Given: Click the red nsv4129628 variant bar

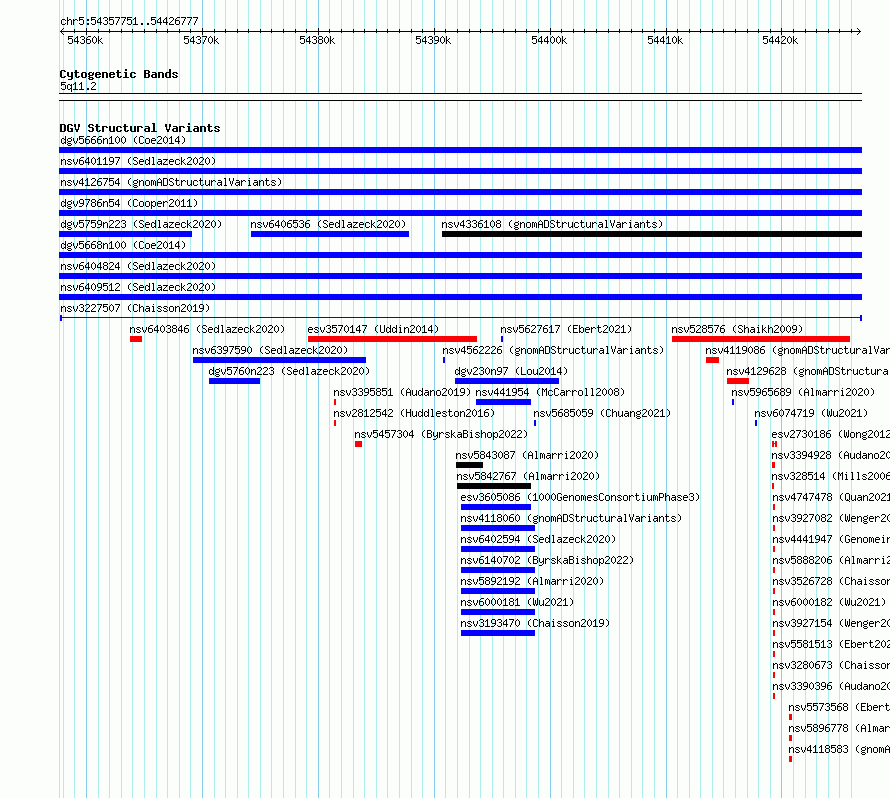Looking at the screenshot, I should click(x=738, y=381).
